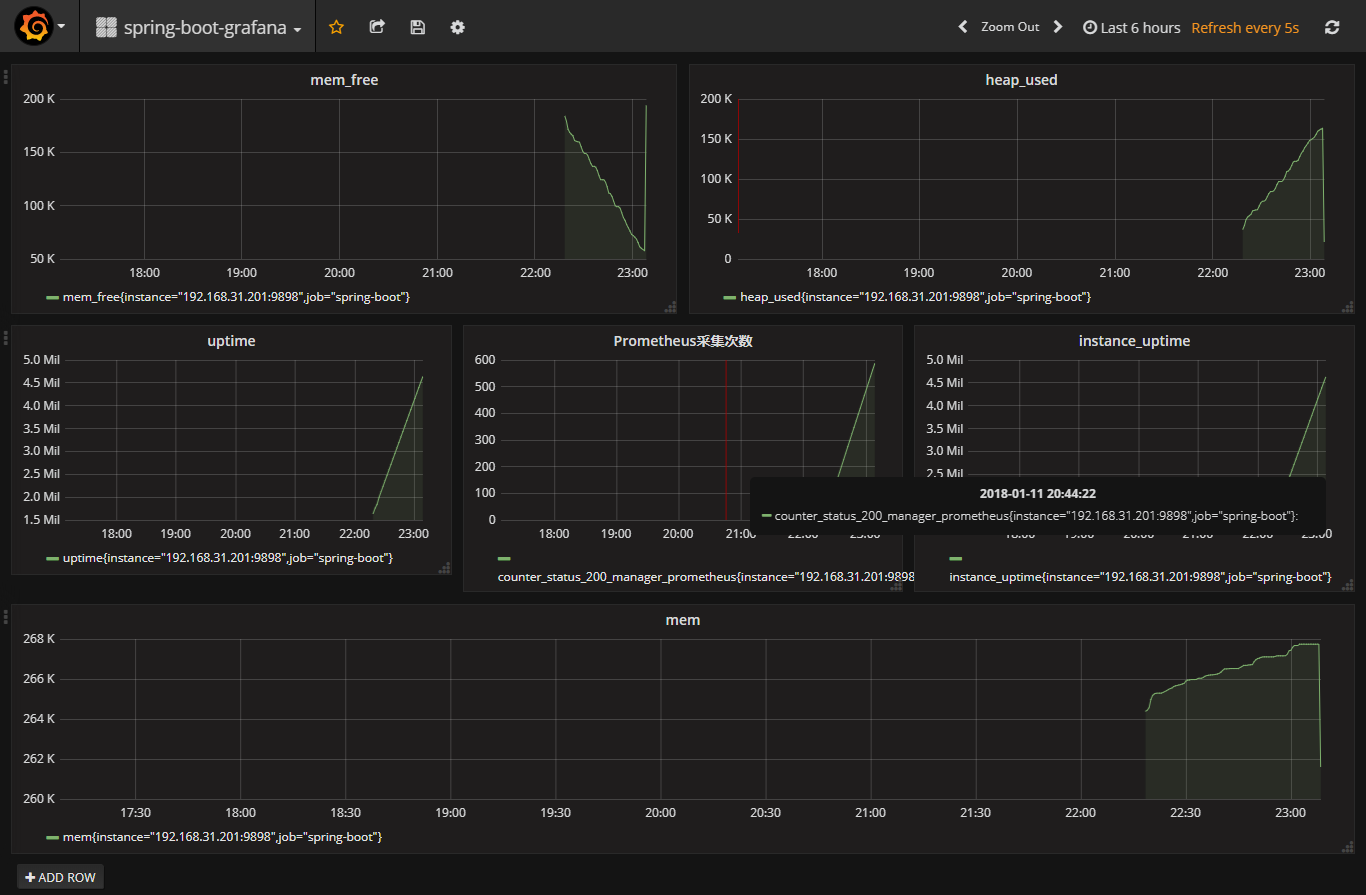
Task: Click the 22:30 tick label in mem
Action: (1185, 813)
